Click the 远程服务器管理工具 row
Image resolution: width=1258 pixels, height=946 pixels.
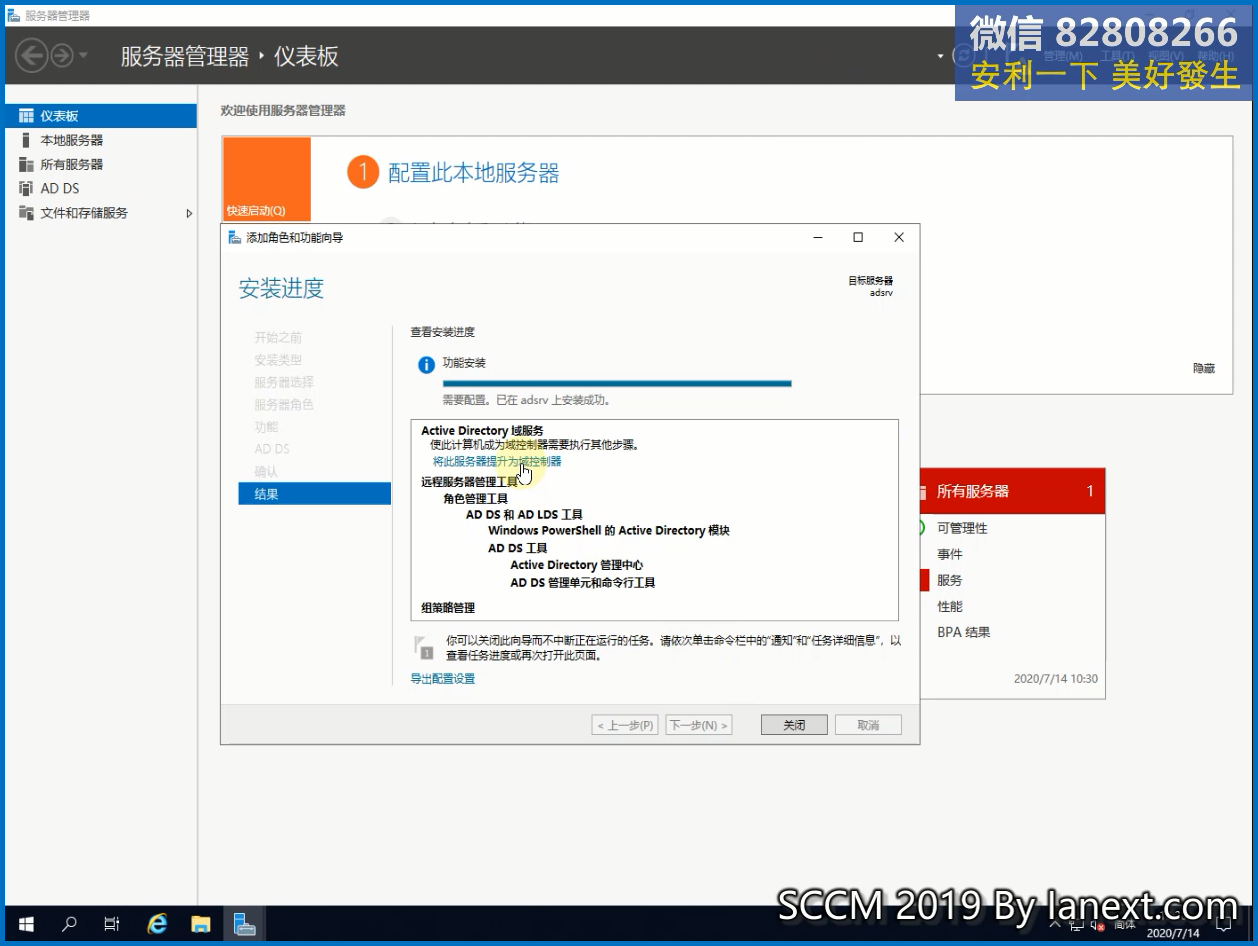click(470, 481)
